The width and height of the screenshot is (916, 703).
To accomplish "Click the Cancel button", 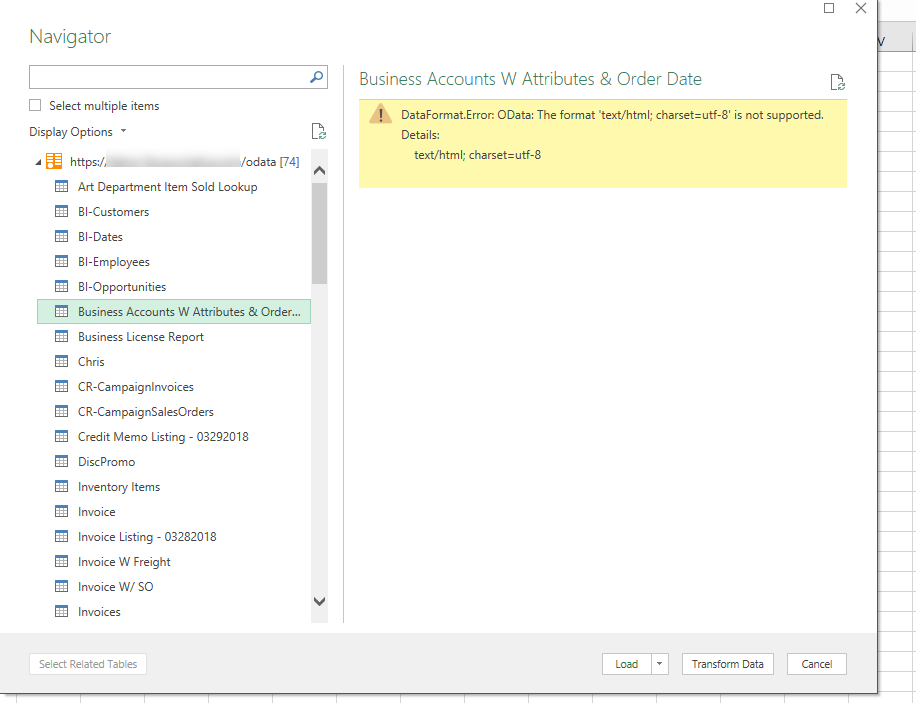I will tap(817, 664).
